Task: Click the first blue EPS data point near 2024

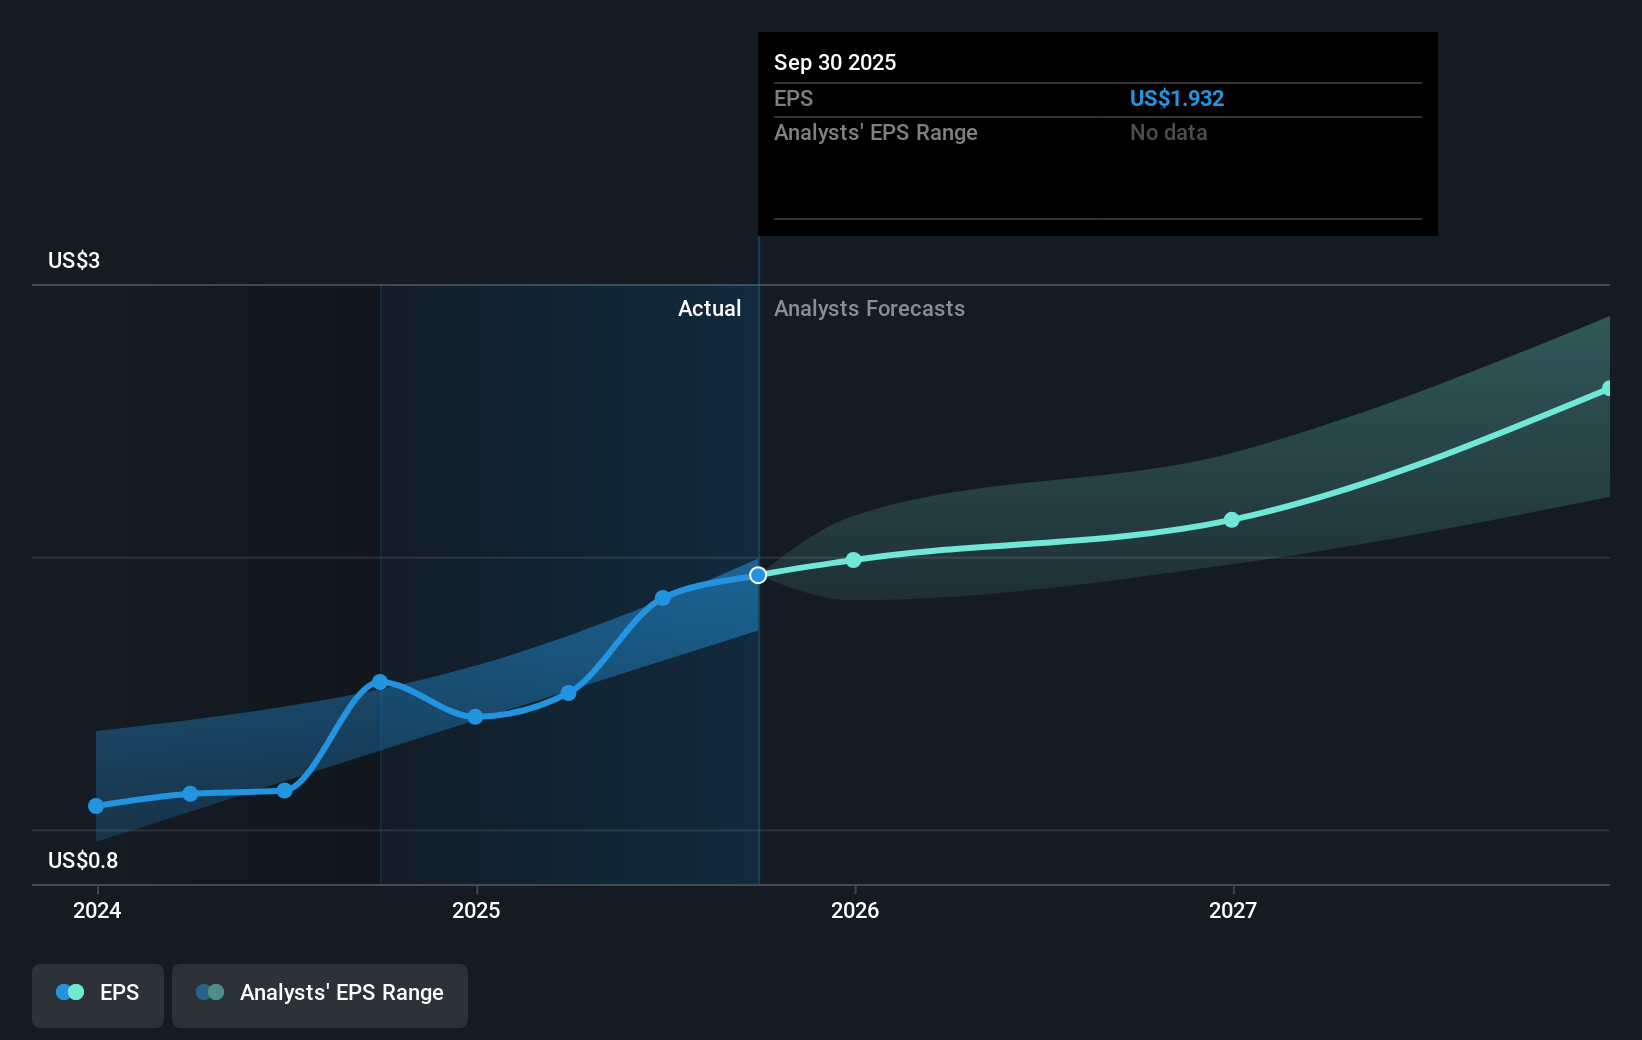Action: [x=96, y=805]
